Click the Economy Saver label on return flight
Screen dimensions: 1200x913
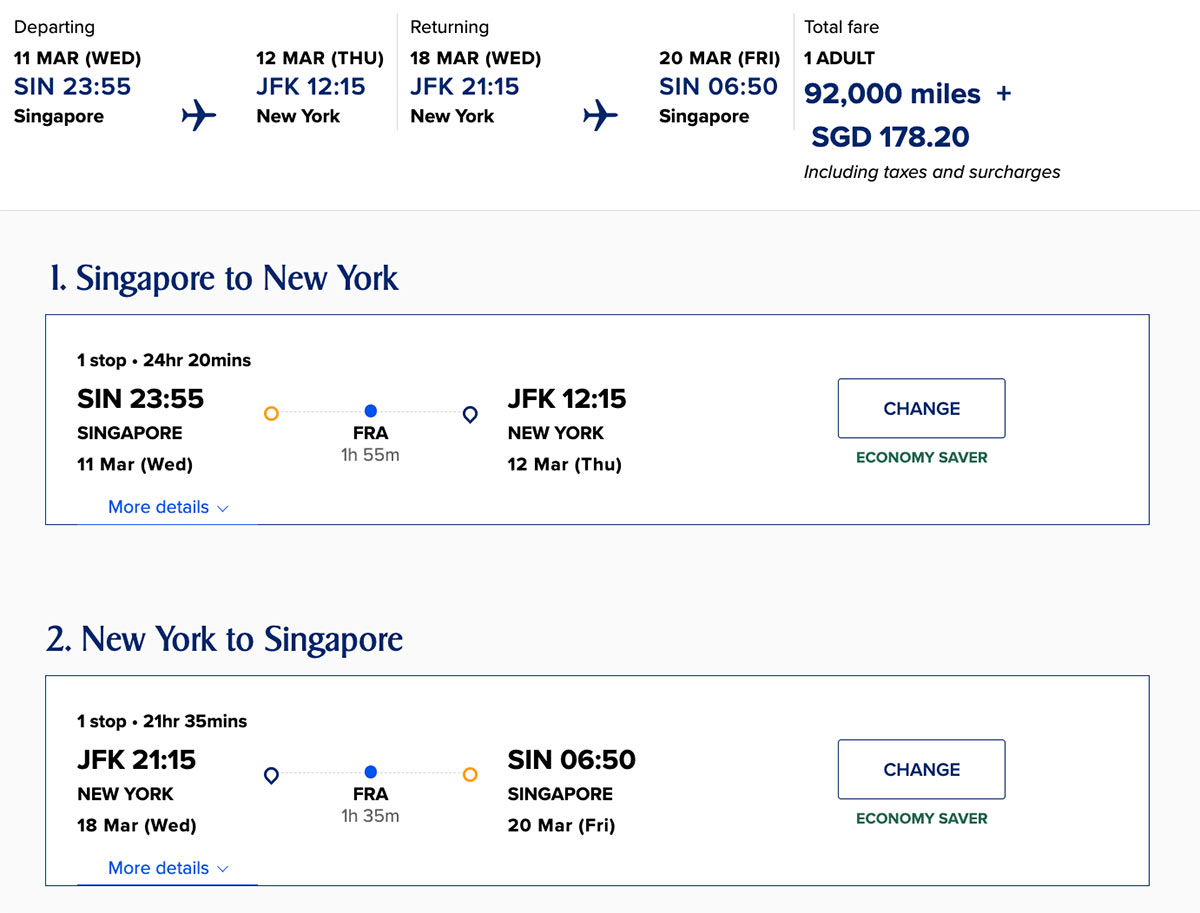(x=921, y=818)
